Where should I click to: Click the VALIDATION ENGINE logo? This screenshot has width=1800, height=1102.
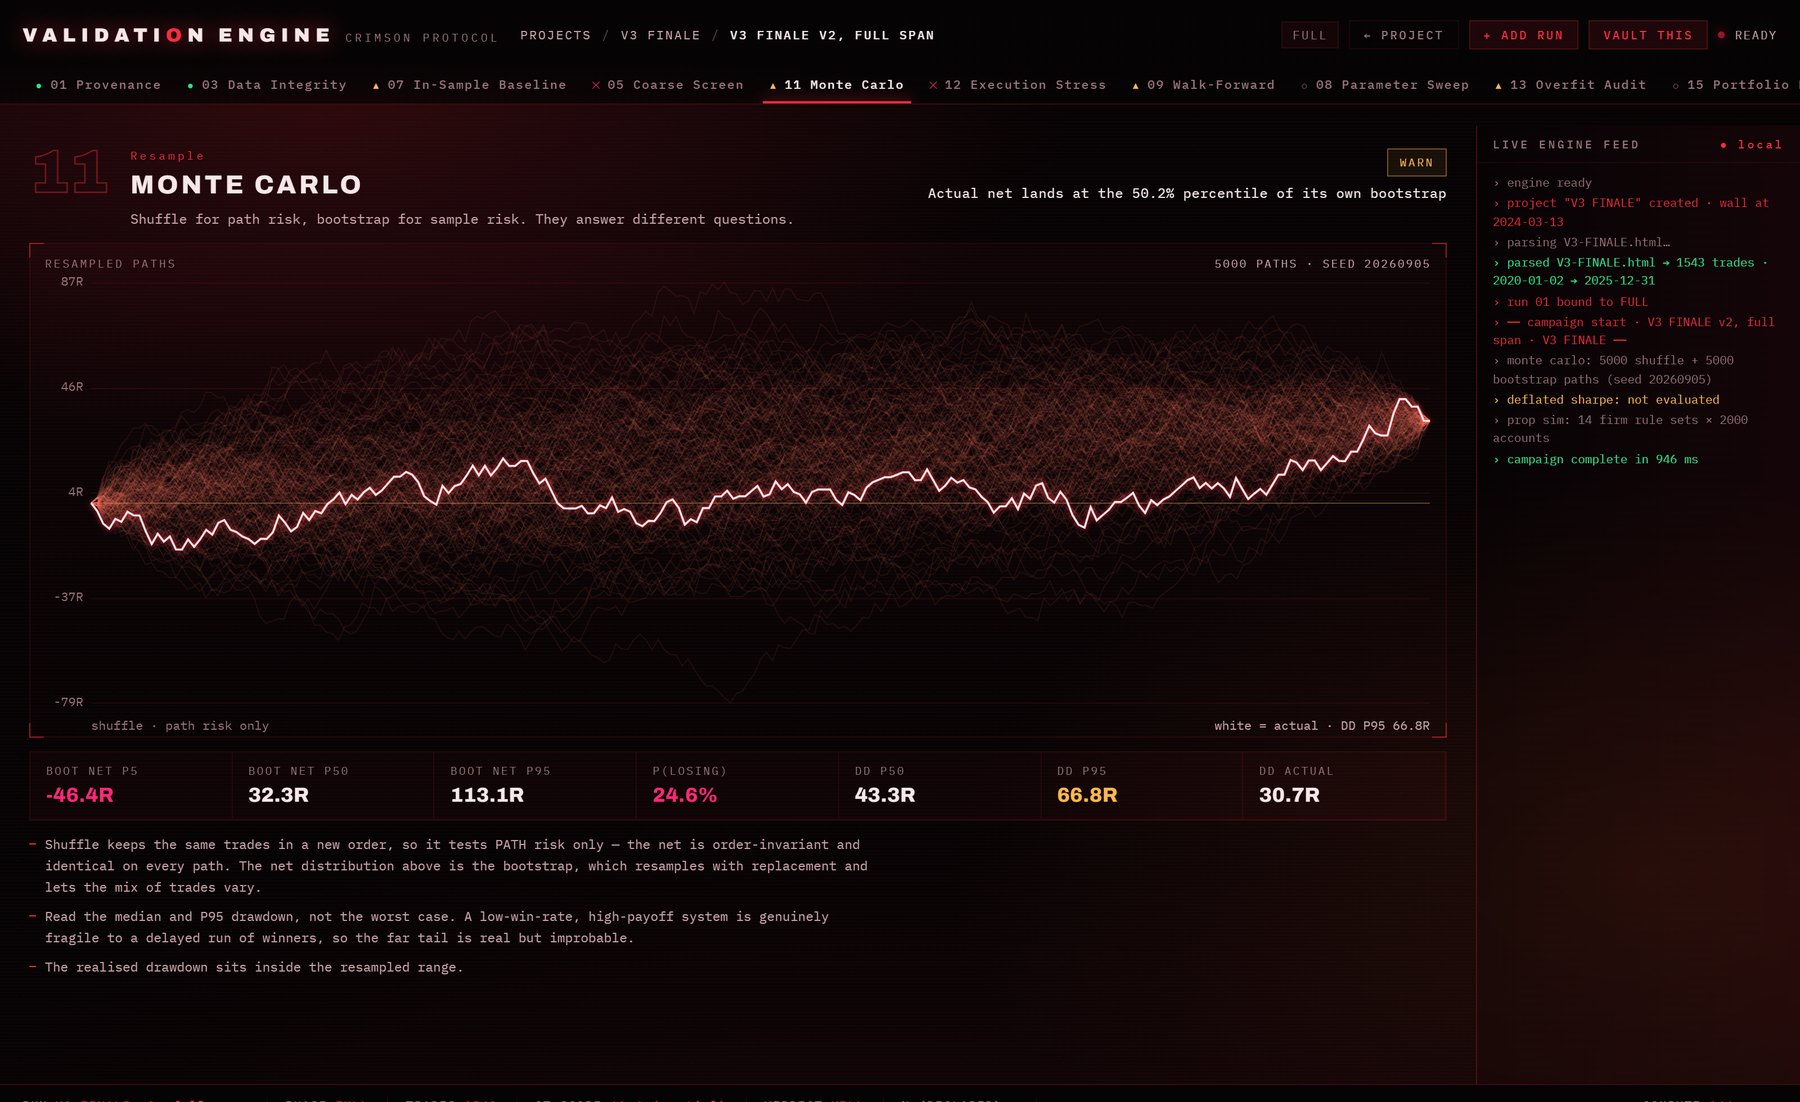tap(177, 35)
